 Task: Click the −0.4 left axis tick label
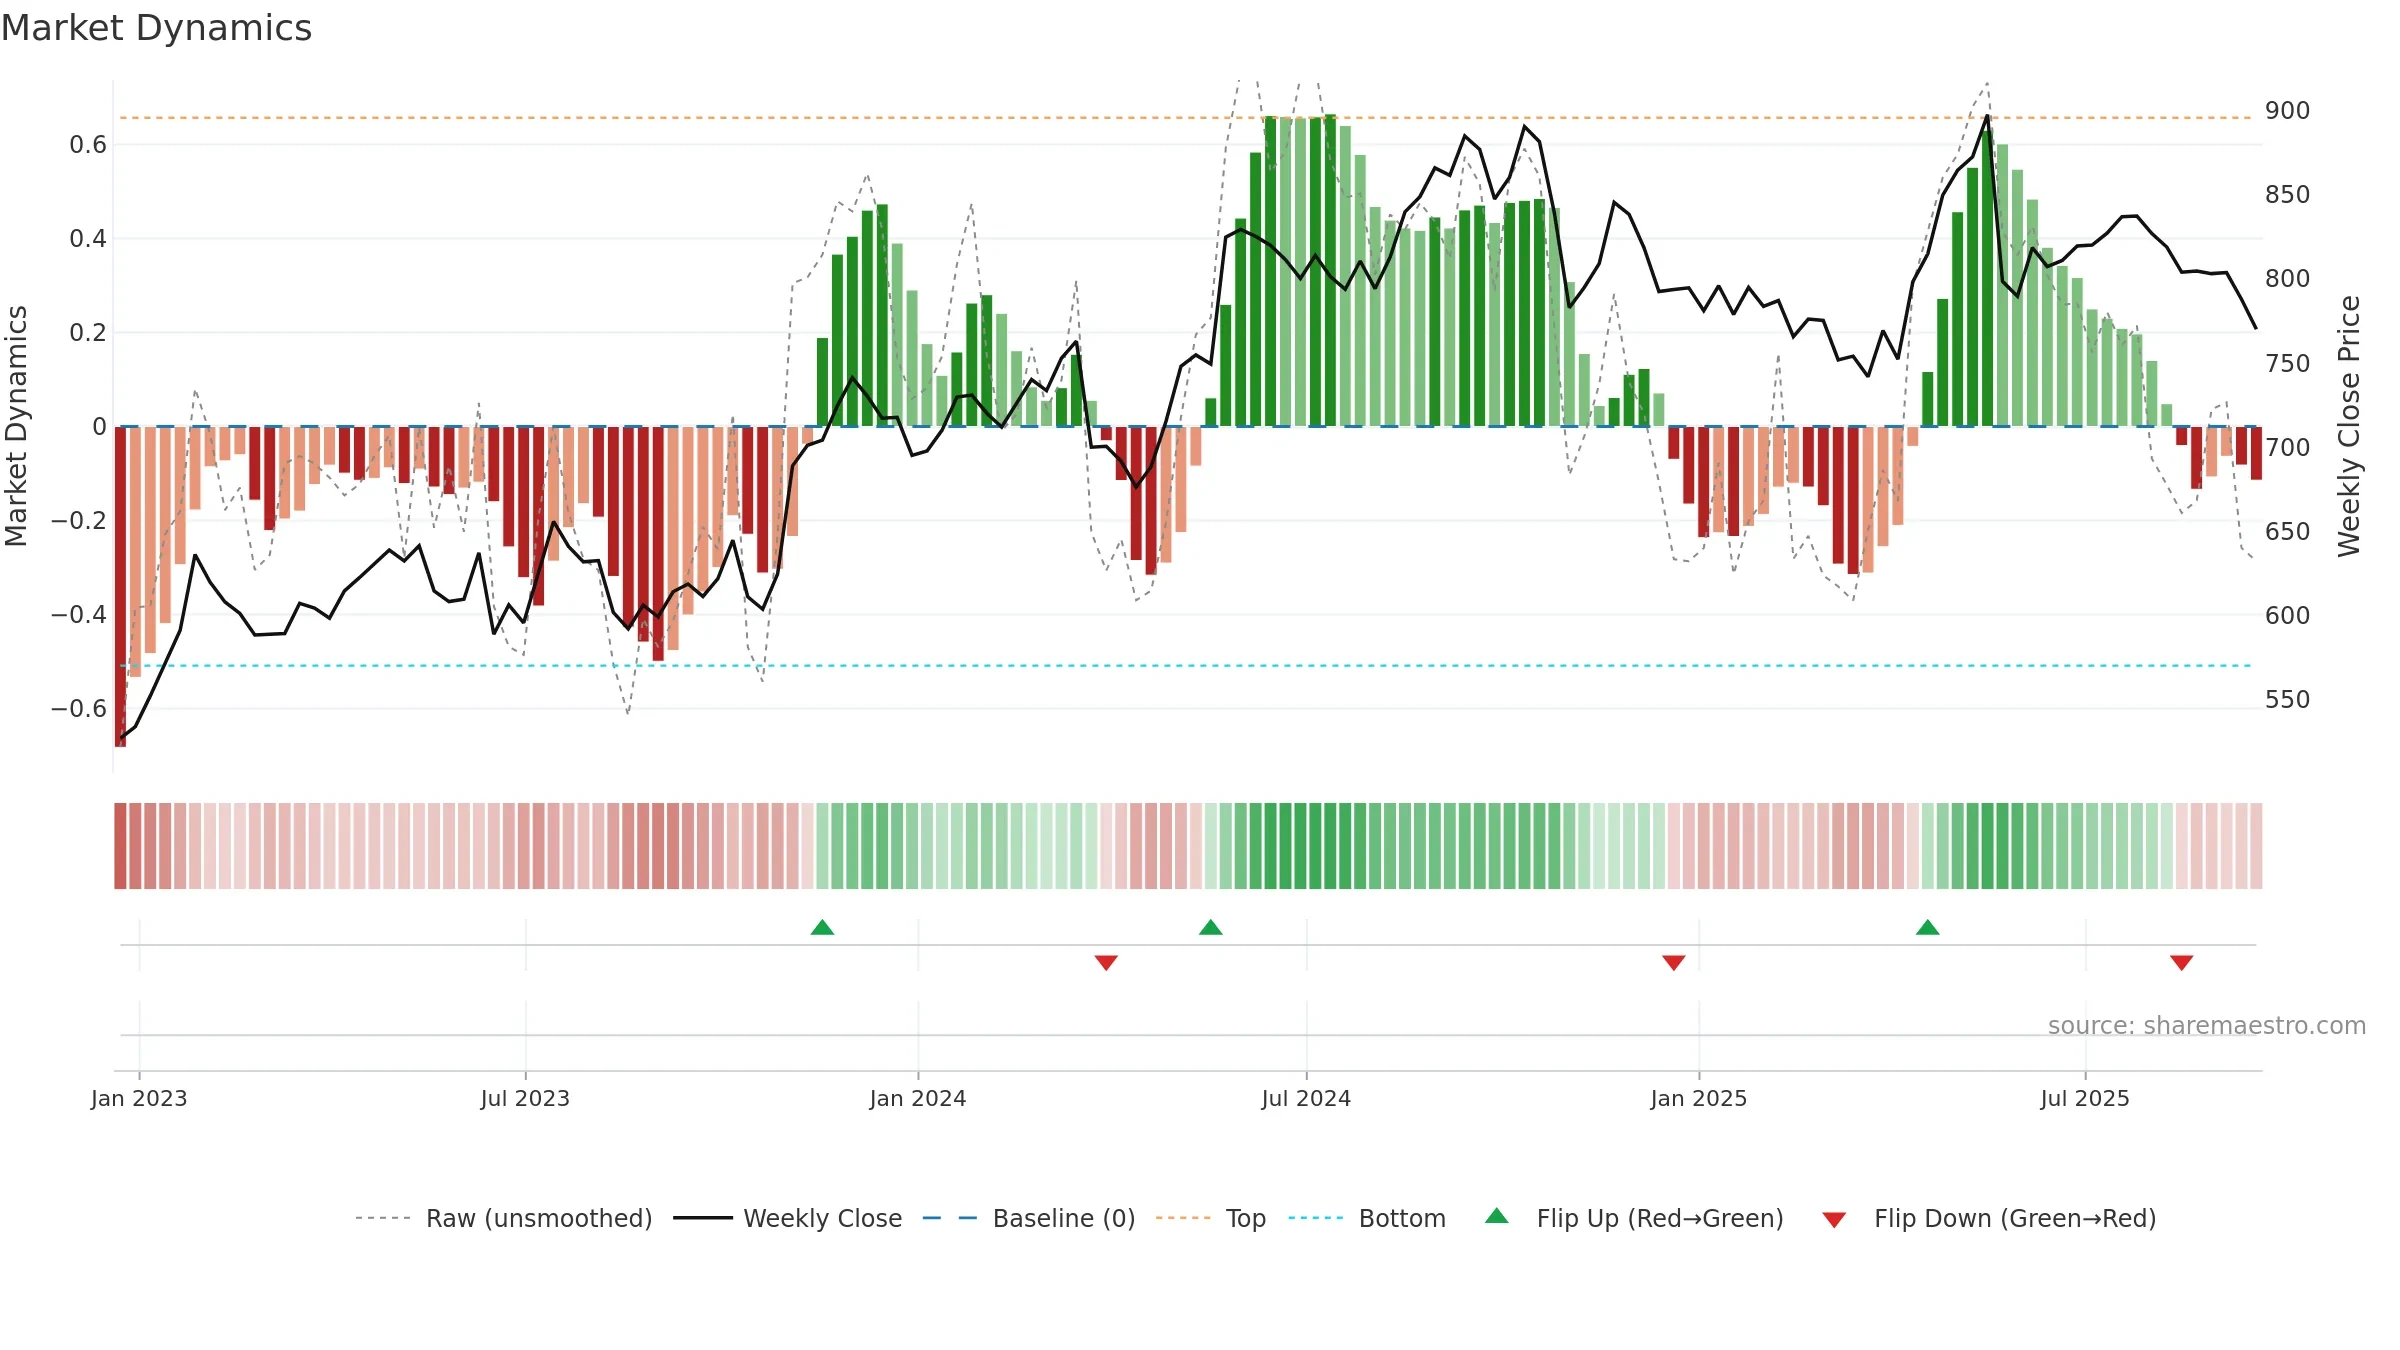pyautogui.click(x=79, y=615)
